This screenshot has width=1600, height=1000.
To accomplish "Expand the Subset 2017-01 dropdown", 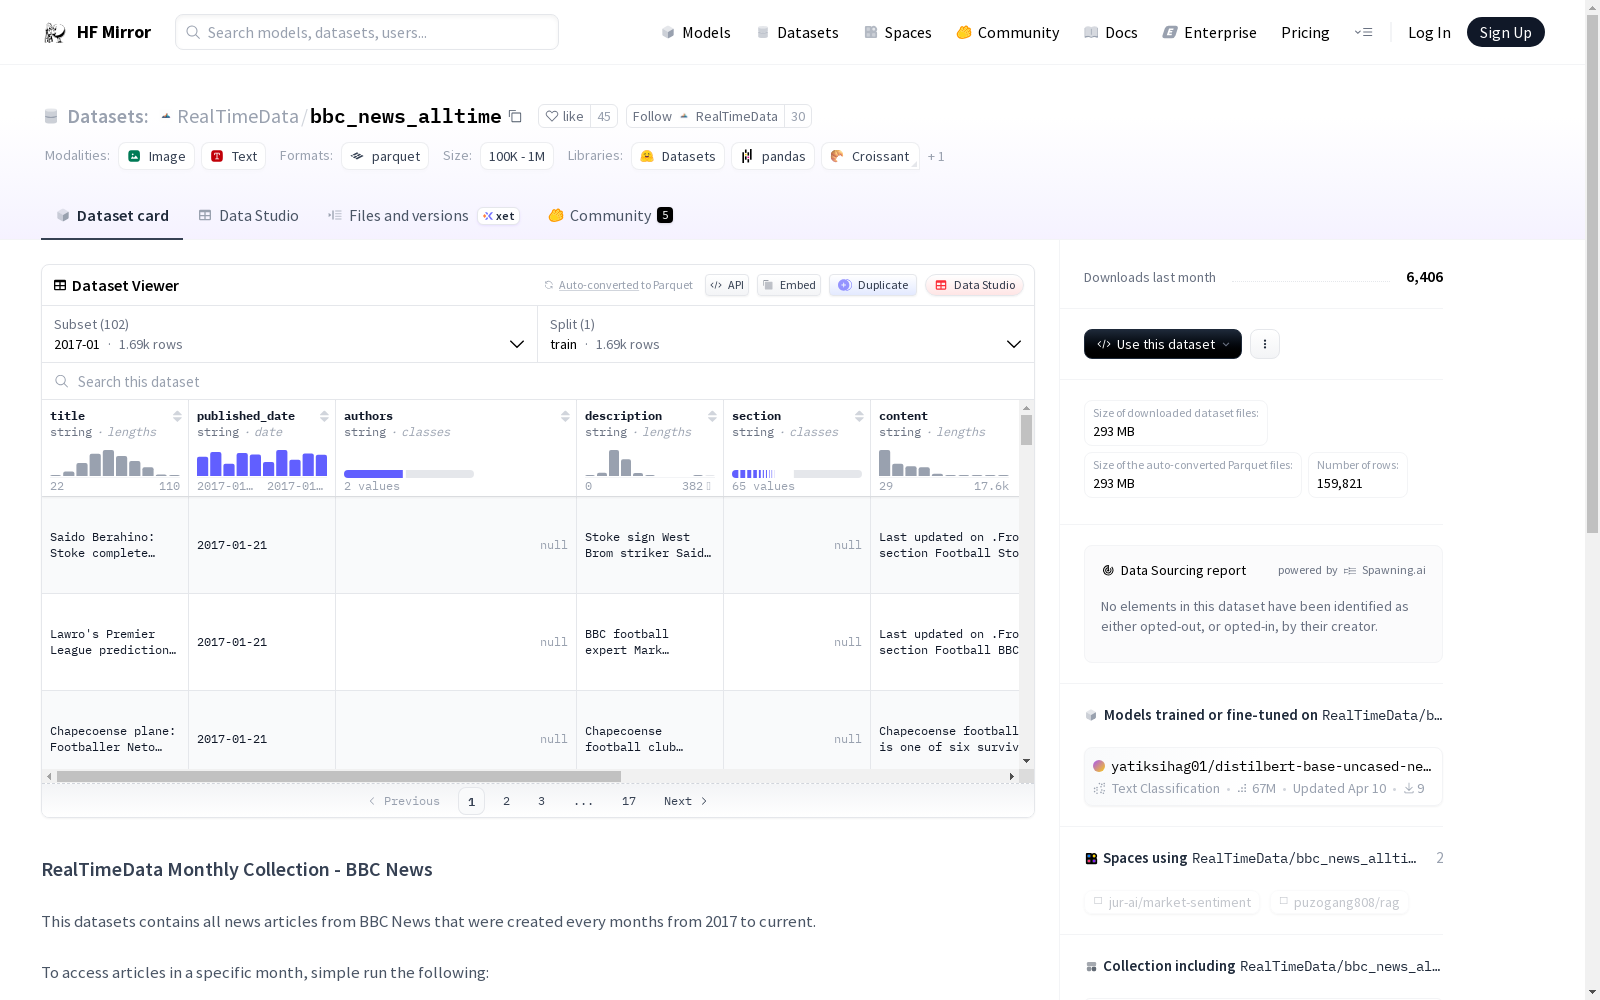I will pyautogui.click(x=289, y=334).
